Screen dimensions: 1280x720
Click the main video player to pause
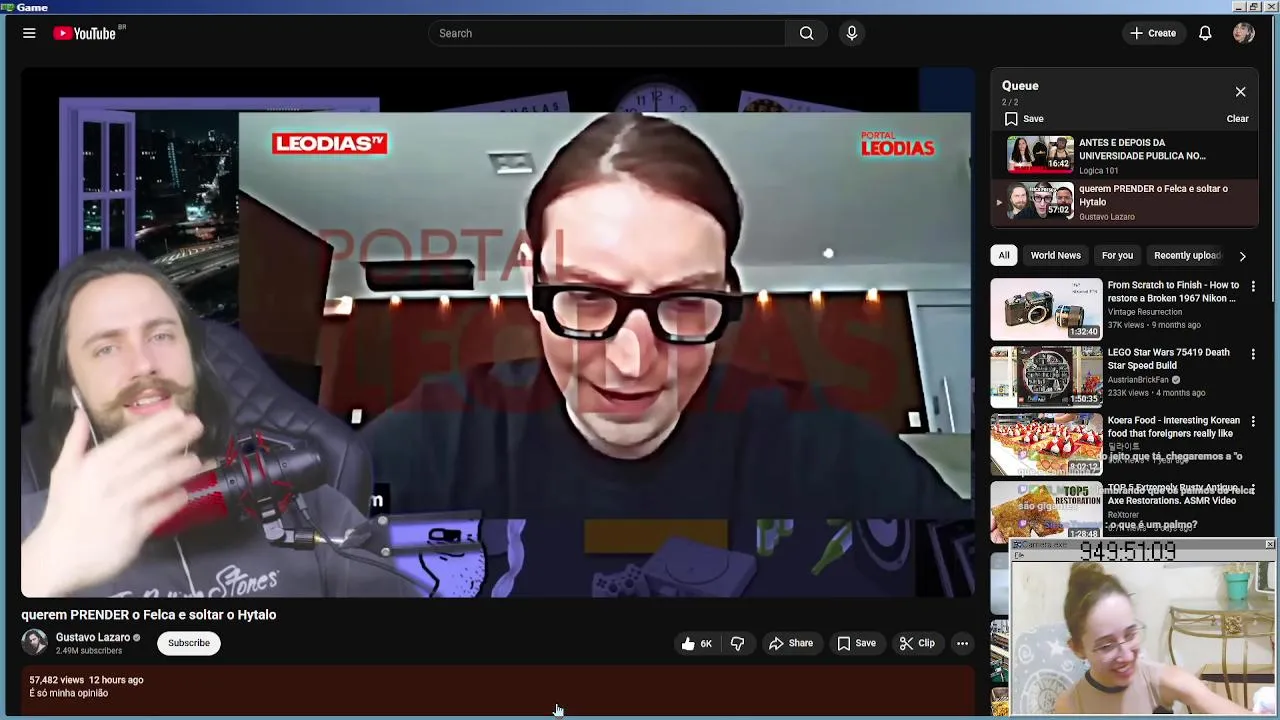click(x=498, y=332)
